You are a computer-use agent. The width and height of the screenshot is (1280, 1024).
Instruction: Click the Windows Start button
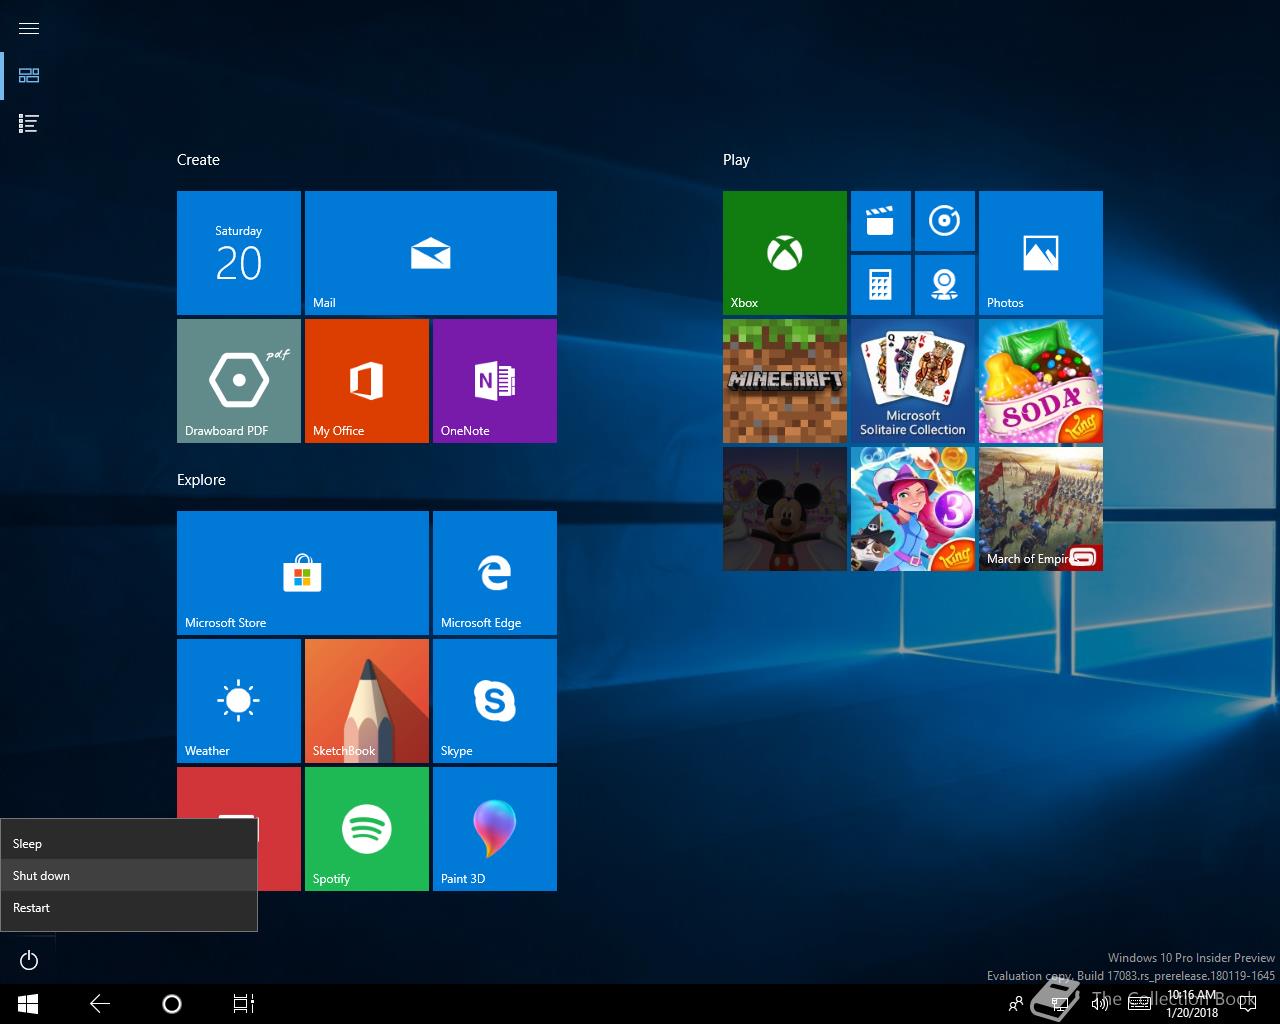coord(28,1004)
